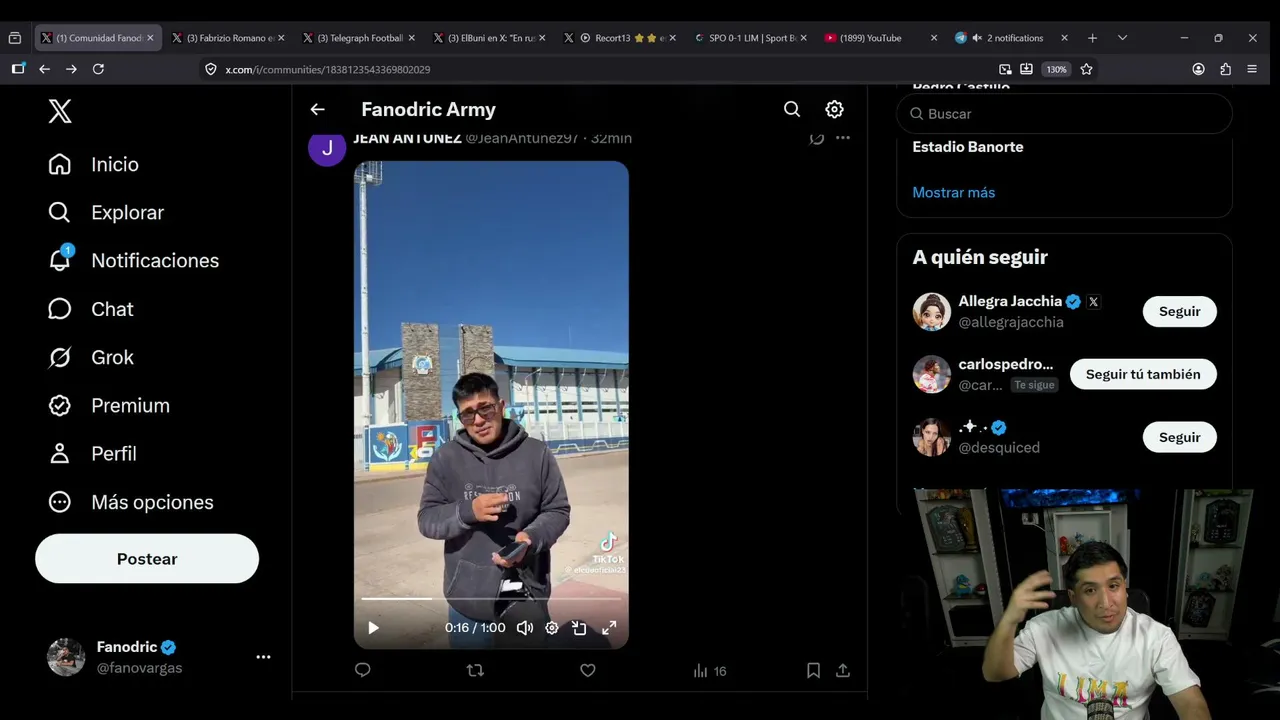Switch to Telegraph Football tab
Viewport: 1280px width, 720px height.
click(359, 38)
